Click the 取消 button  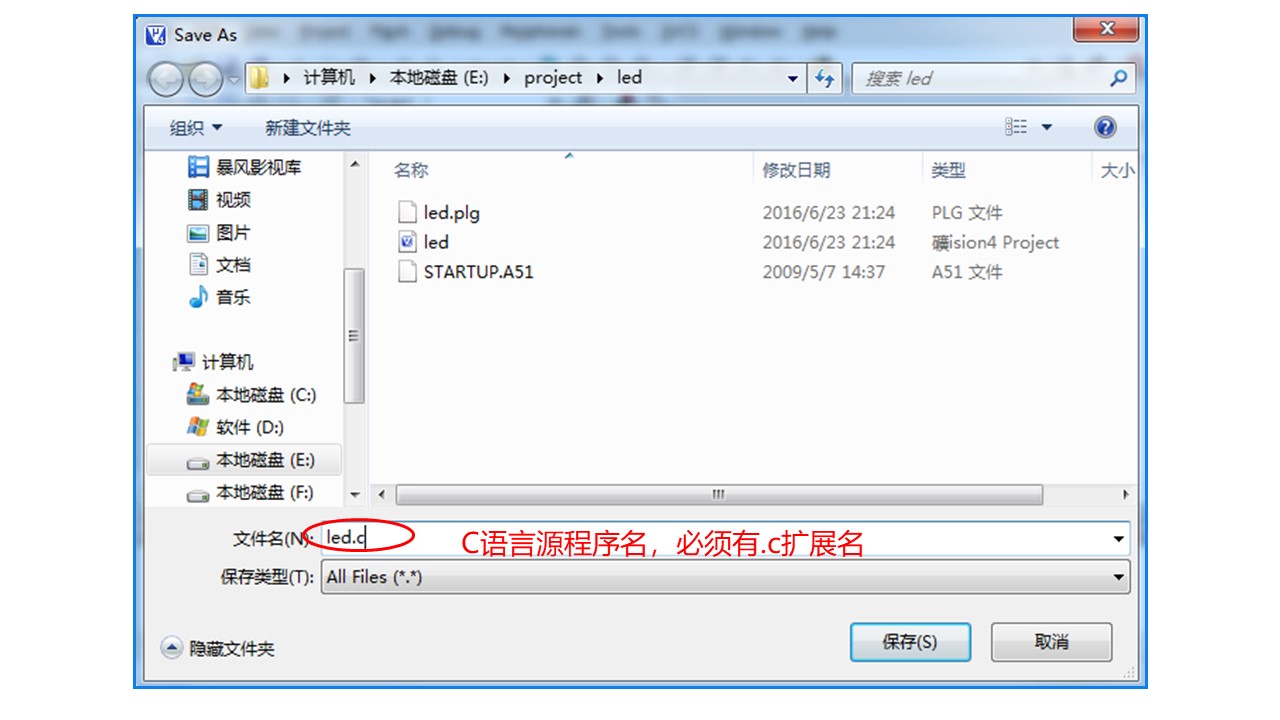(1051, 642)
